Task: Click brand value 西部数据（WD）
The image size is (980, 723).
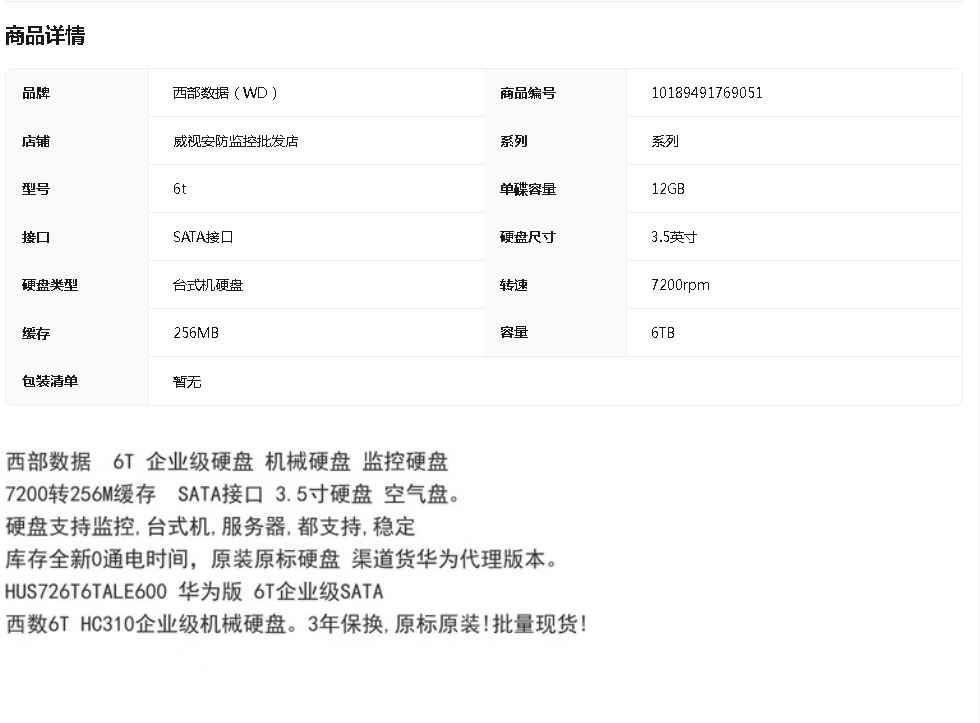Action: 225,93
